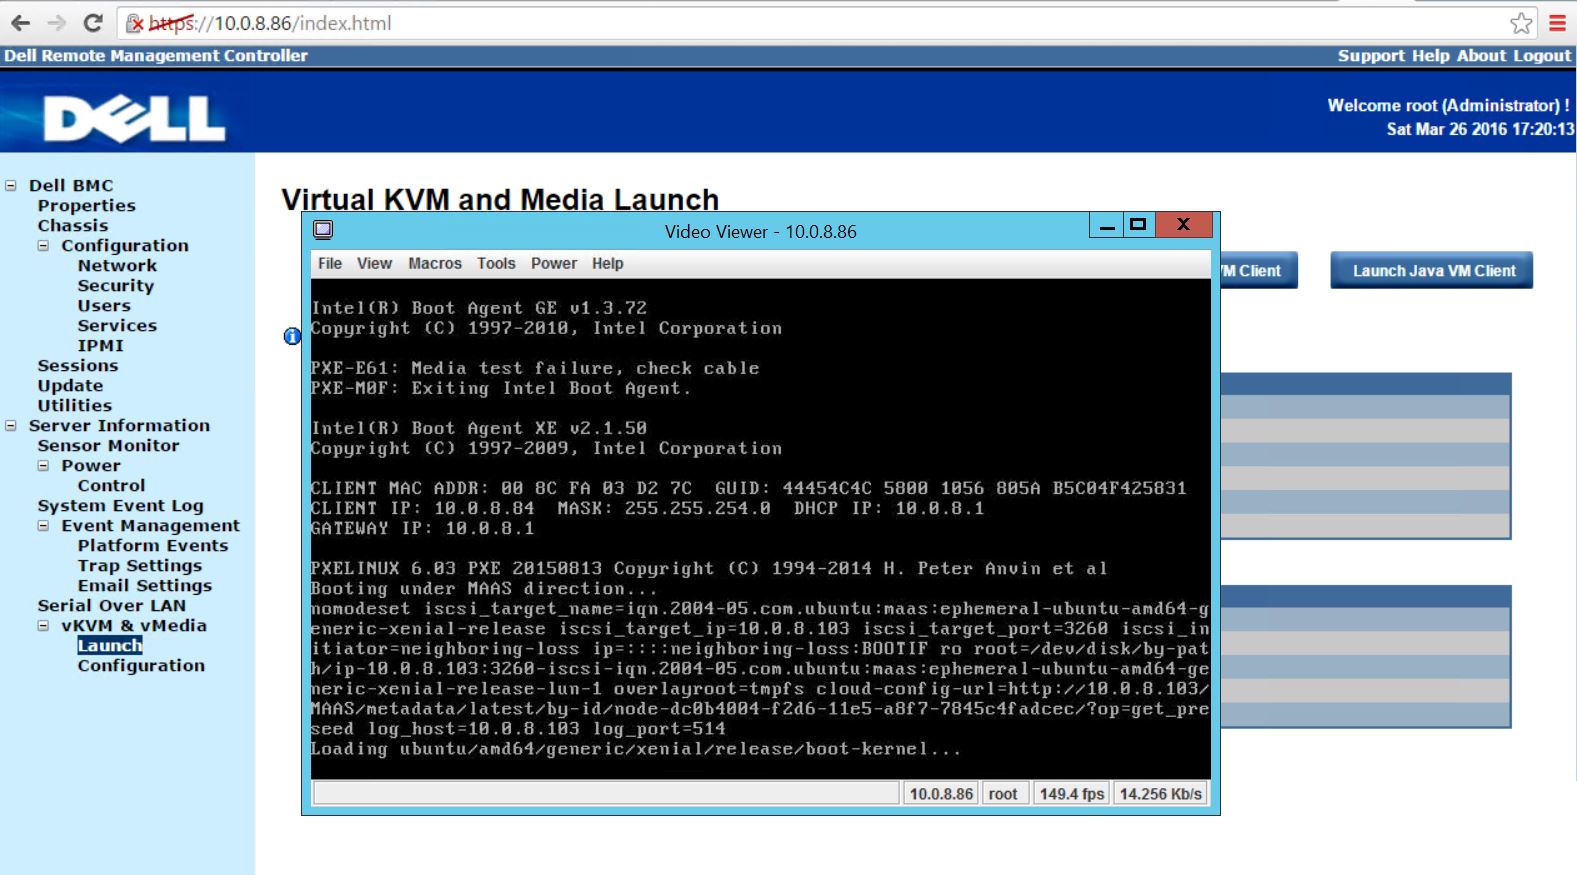The height and width of the screenshot is (875, 1577).
Task: Bookmark this page with the star icon
Action: (x=1521, y=23)
